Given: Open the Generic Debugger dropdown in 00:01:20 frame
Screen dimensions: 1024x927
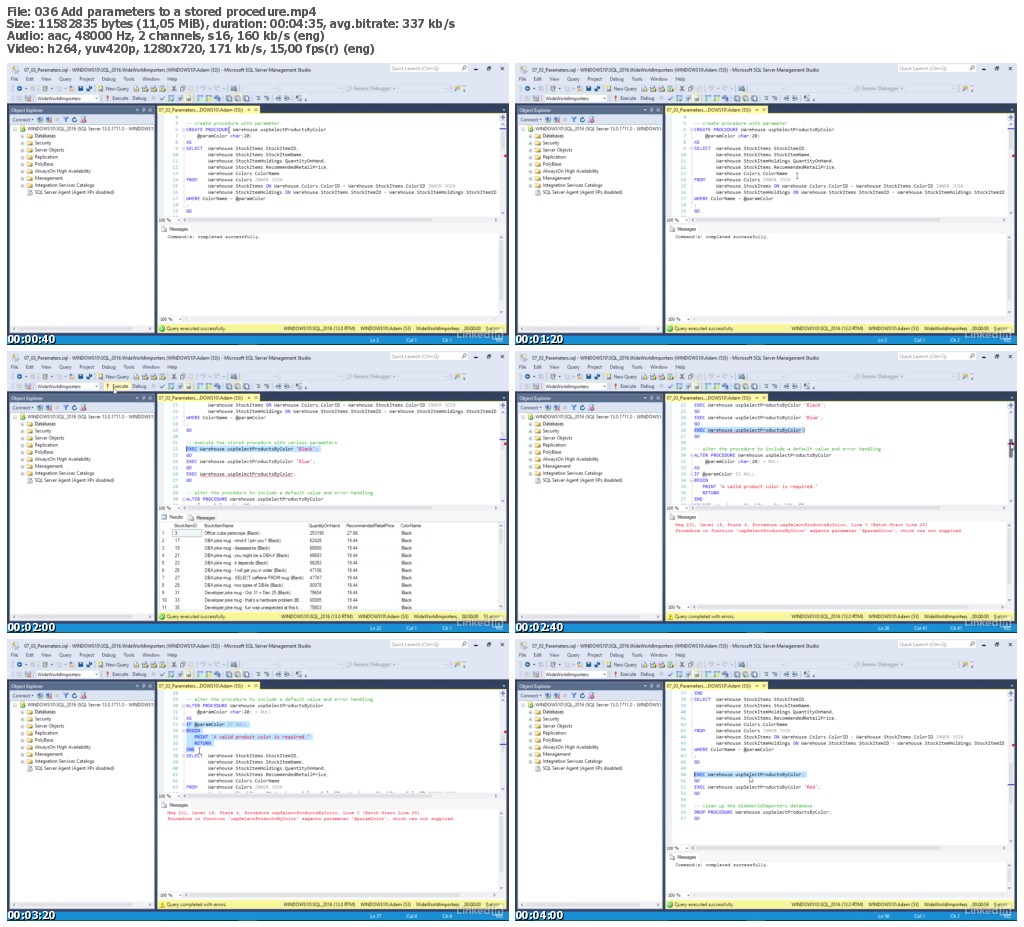Looking at the screenshot, I should tap(876, 89).
